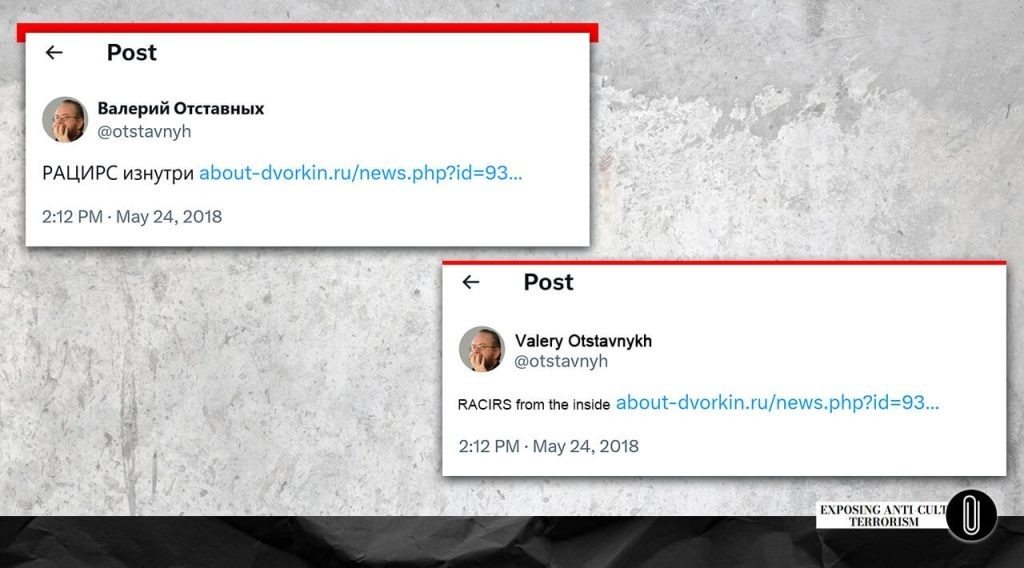Click back arrow in English post
This screenshot has height=568, width=1024.
click(x=471, y=282)
